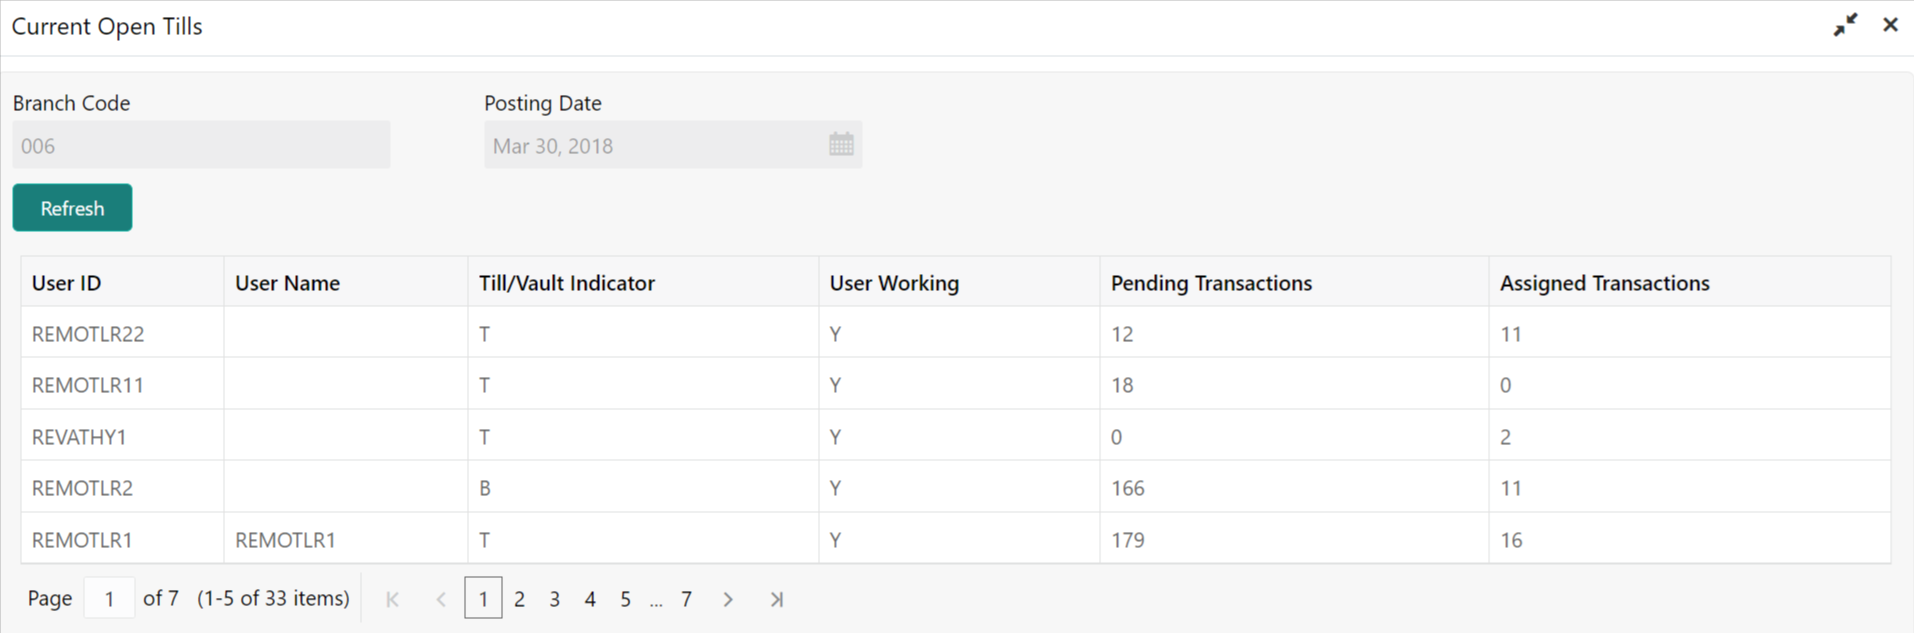Select the REMOTLR22 row
Viewport: 1914px width, 633px height.
coord(88,334)
